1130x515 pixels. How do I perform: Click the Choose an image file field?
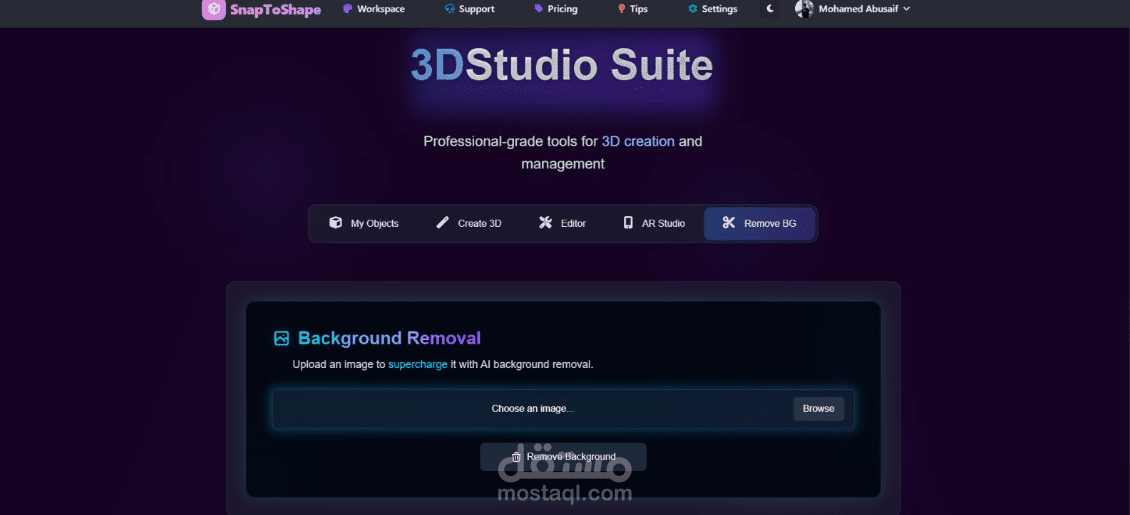563,409
